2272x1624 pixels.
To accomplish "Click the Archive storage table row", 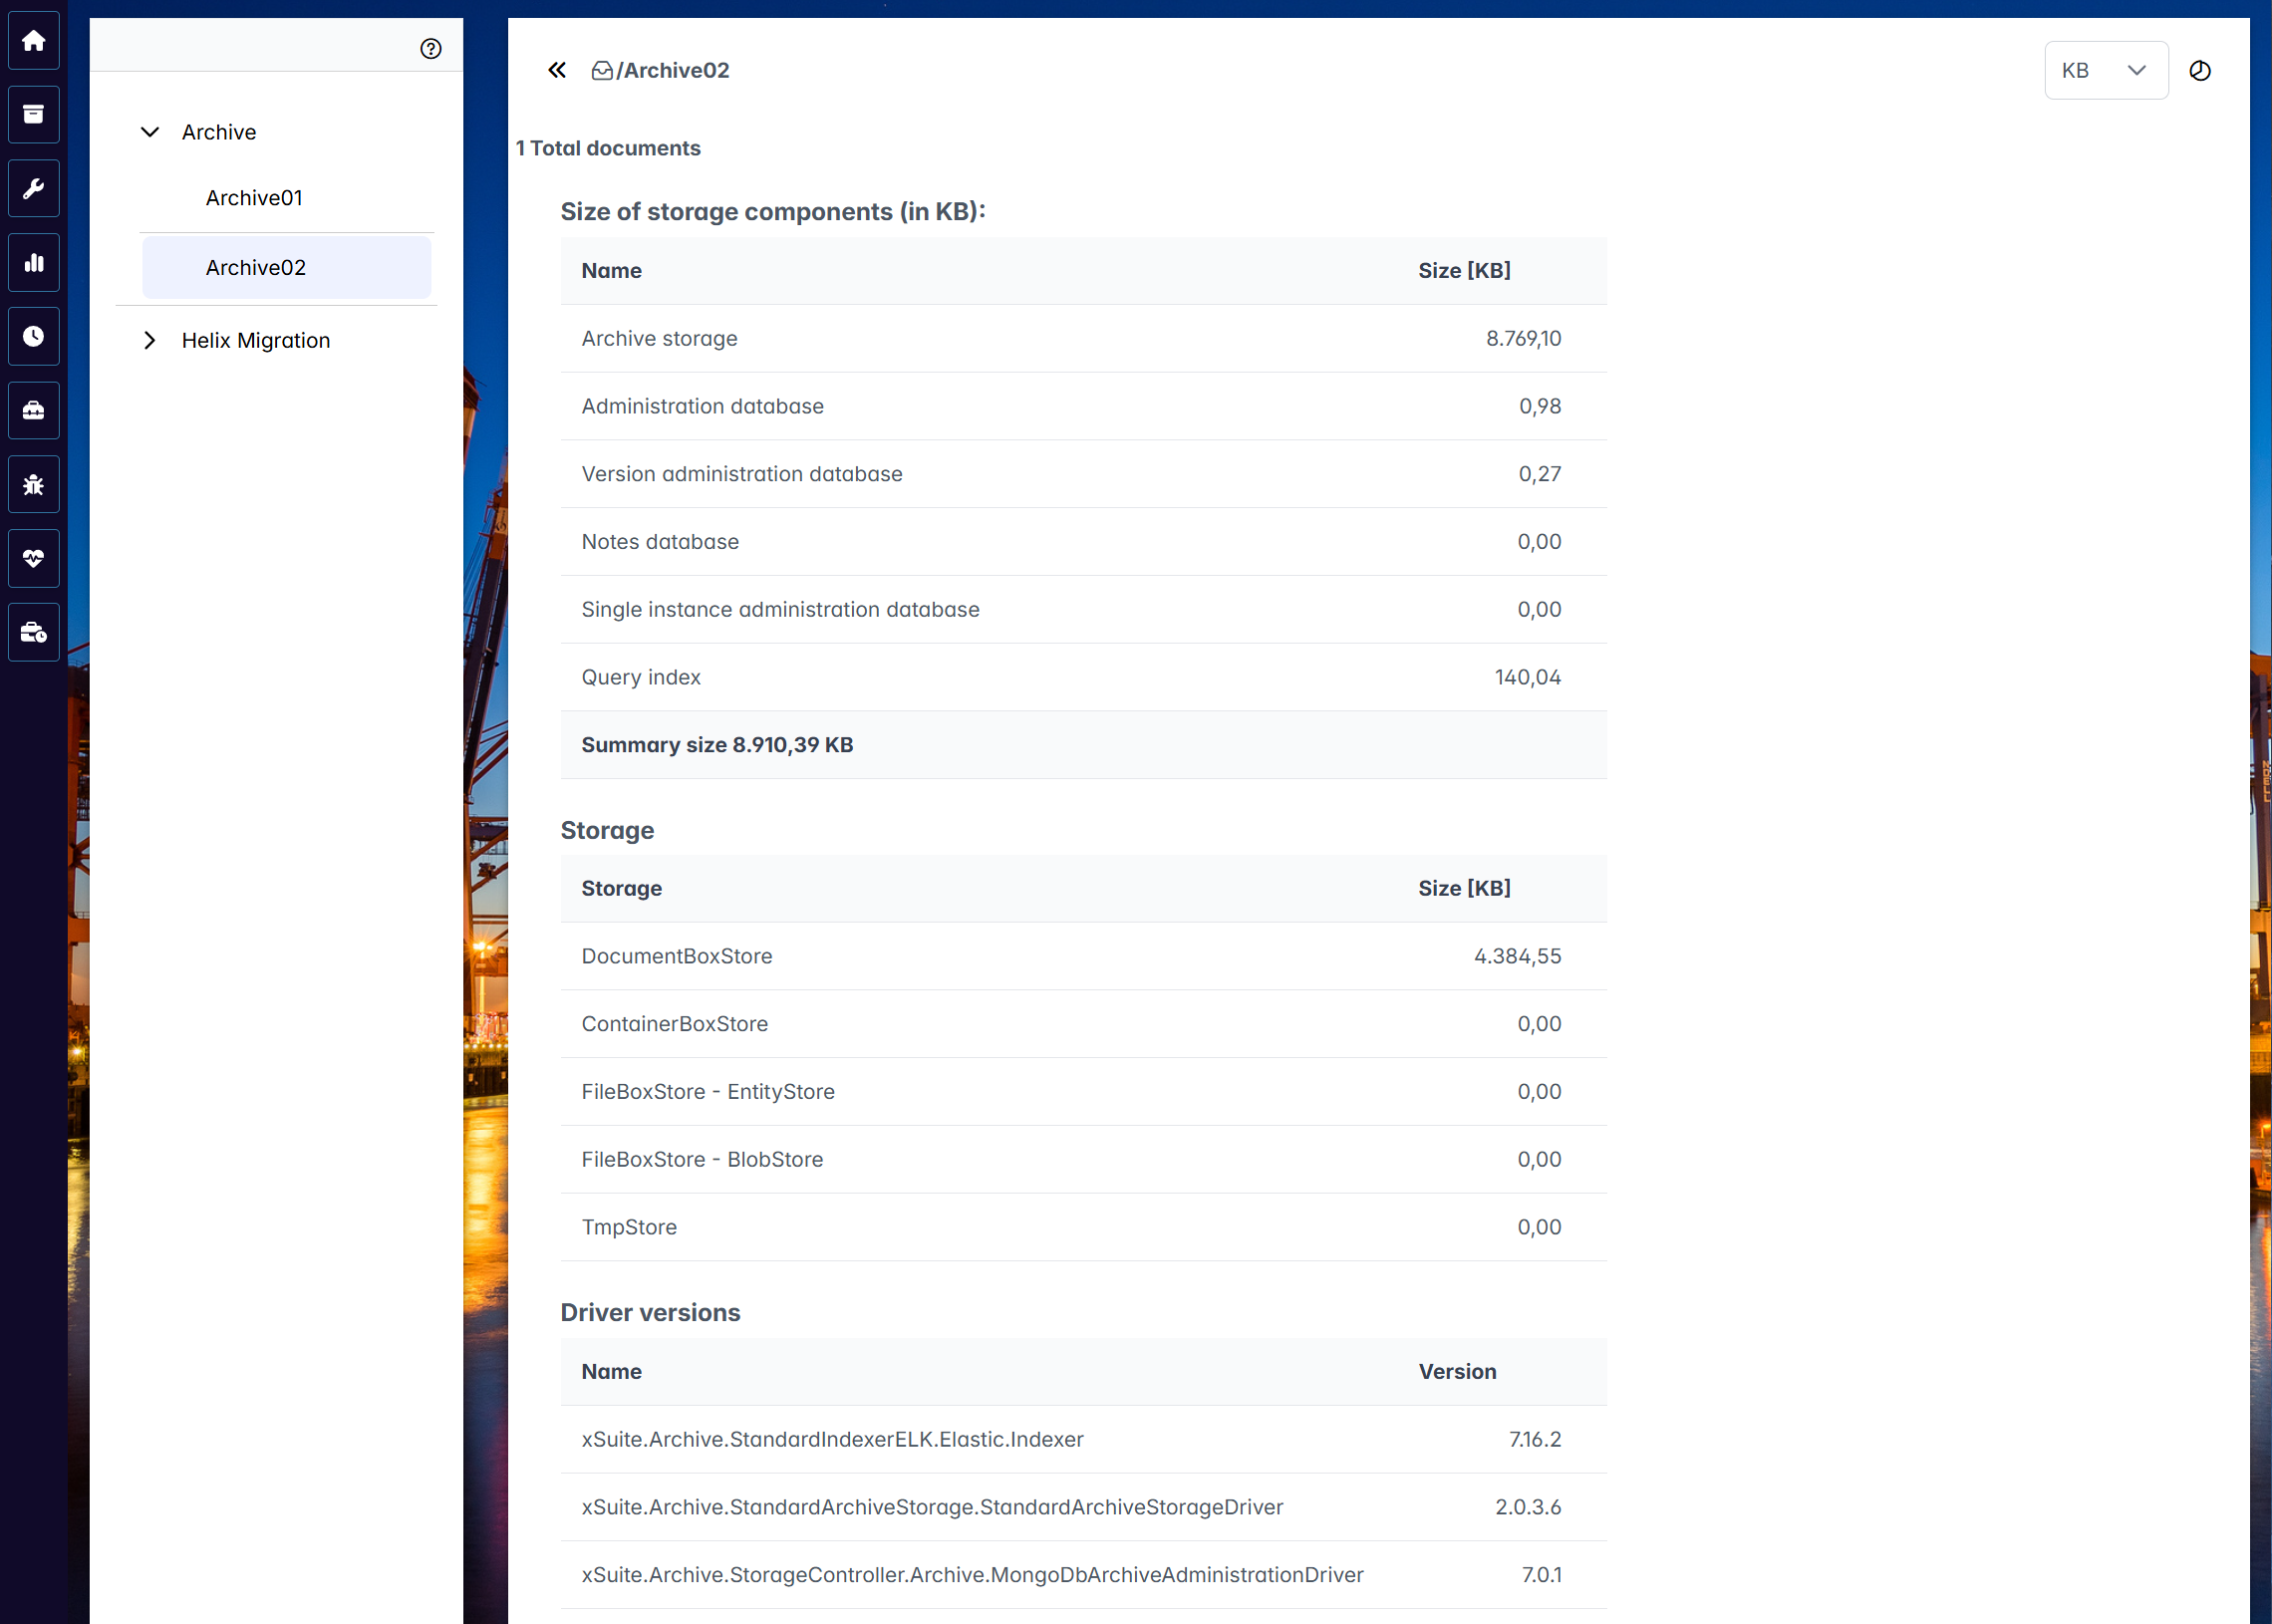I will [1082, 339].
